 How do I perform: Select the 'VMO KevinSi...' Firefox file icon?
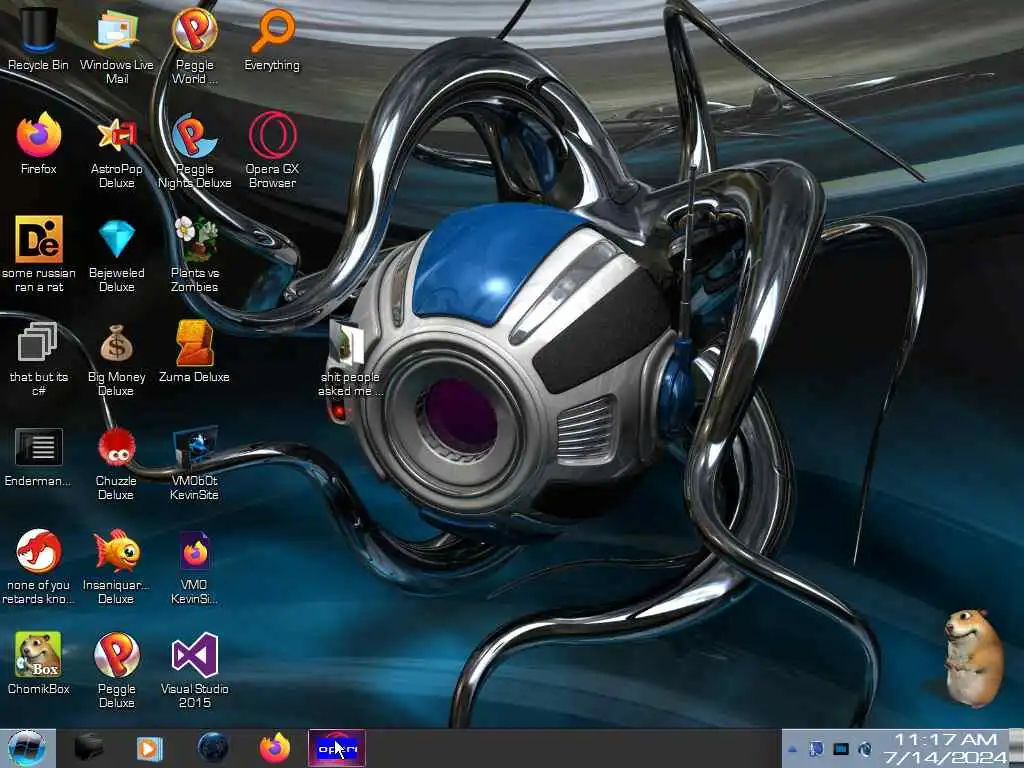point(195,566)
